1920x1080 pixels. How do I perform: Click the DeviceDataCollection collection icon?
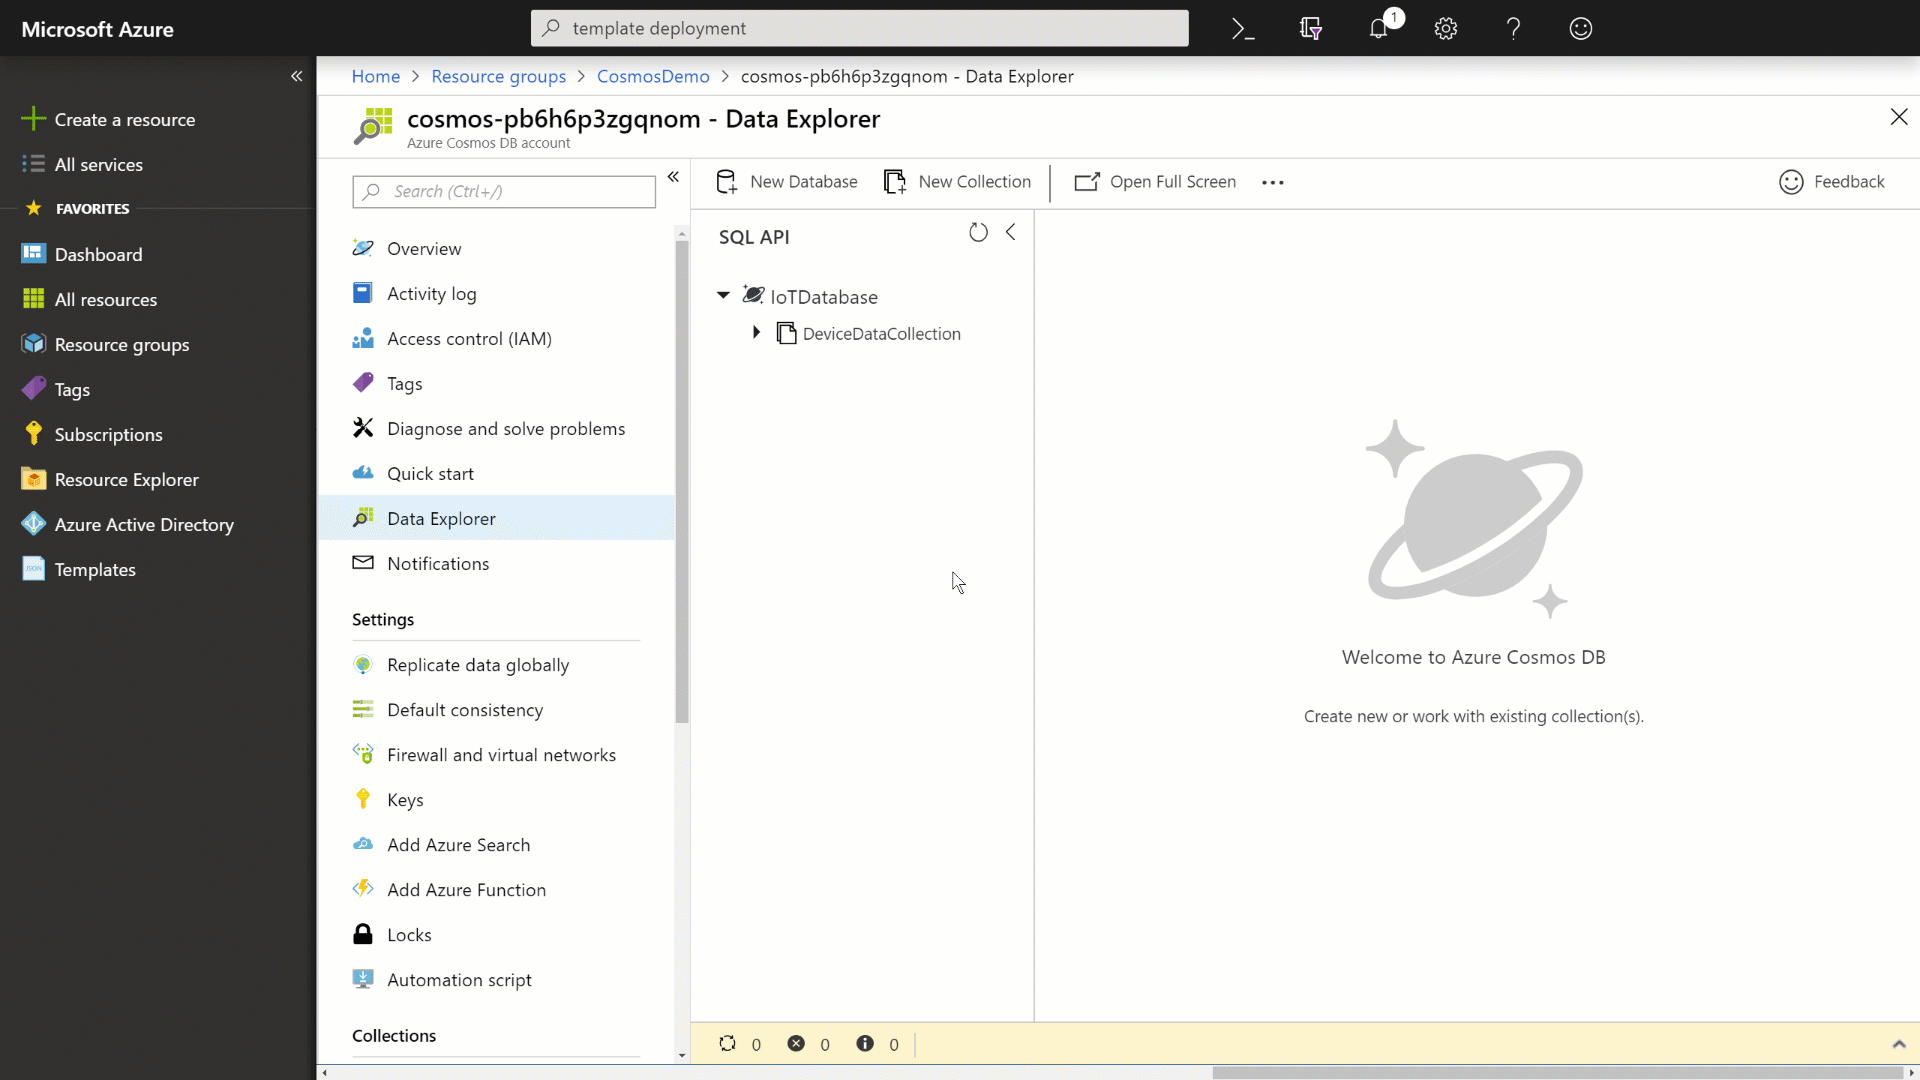tap(786, 334)
